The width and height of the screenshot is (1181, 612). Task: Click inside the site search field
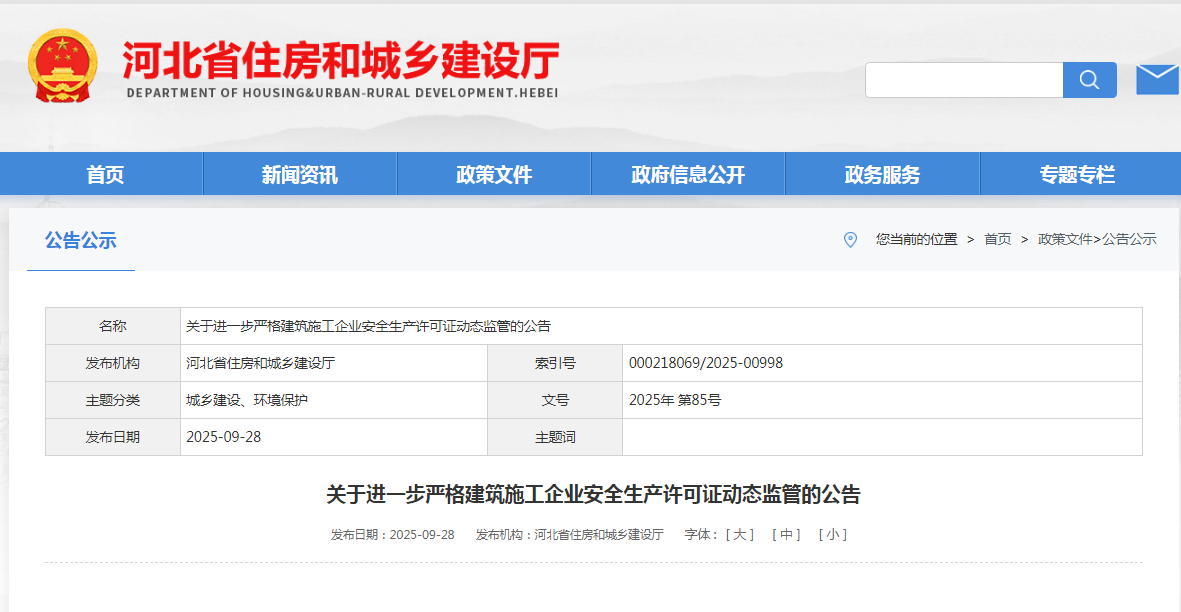963,80
